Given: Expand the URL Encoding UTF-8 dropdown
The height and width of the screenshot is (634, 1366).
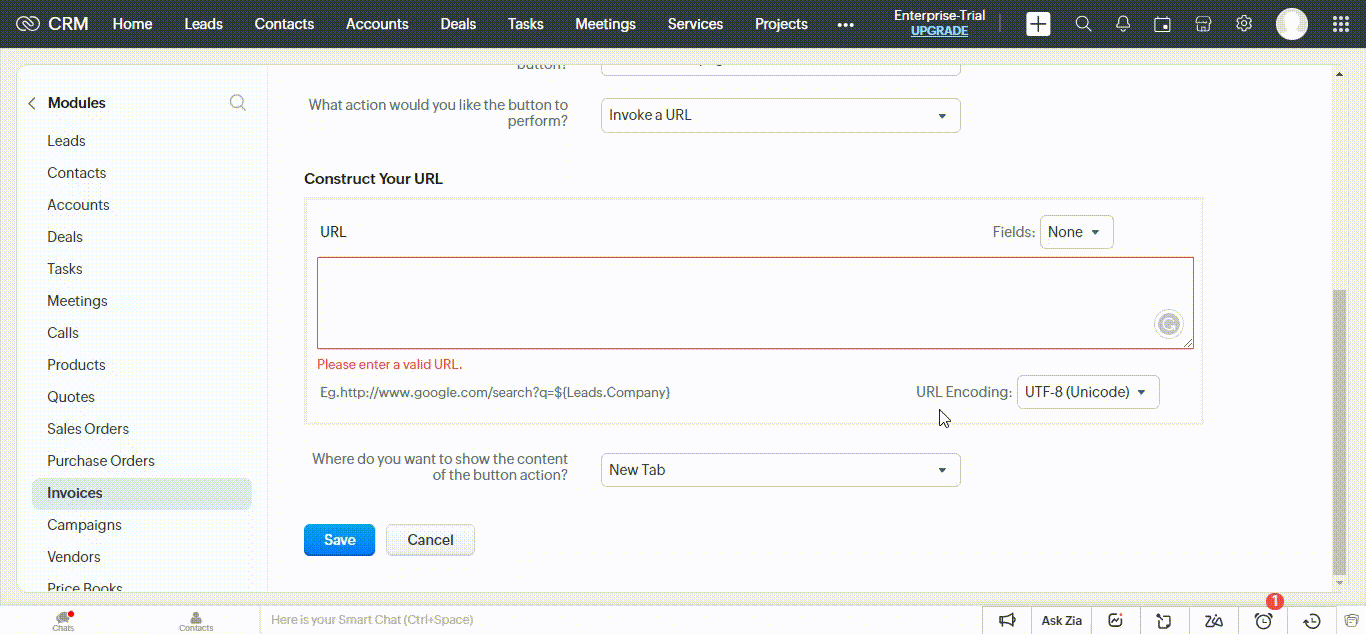Looking at the screenshot, I should coord(1087,392).
